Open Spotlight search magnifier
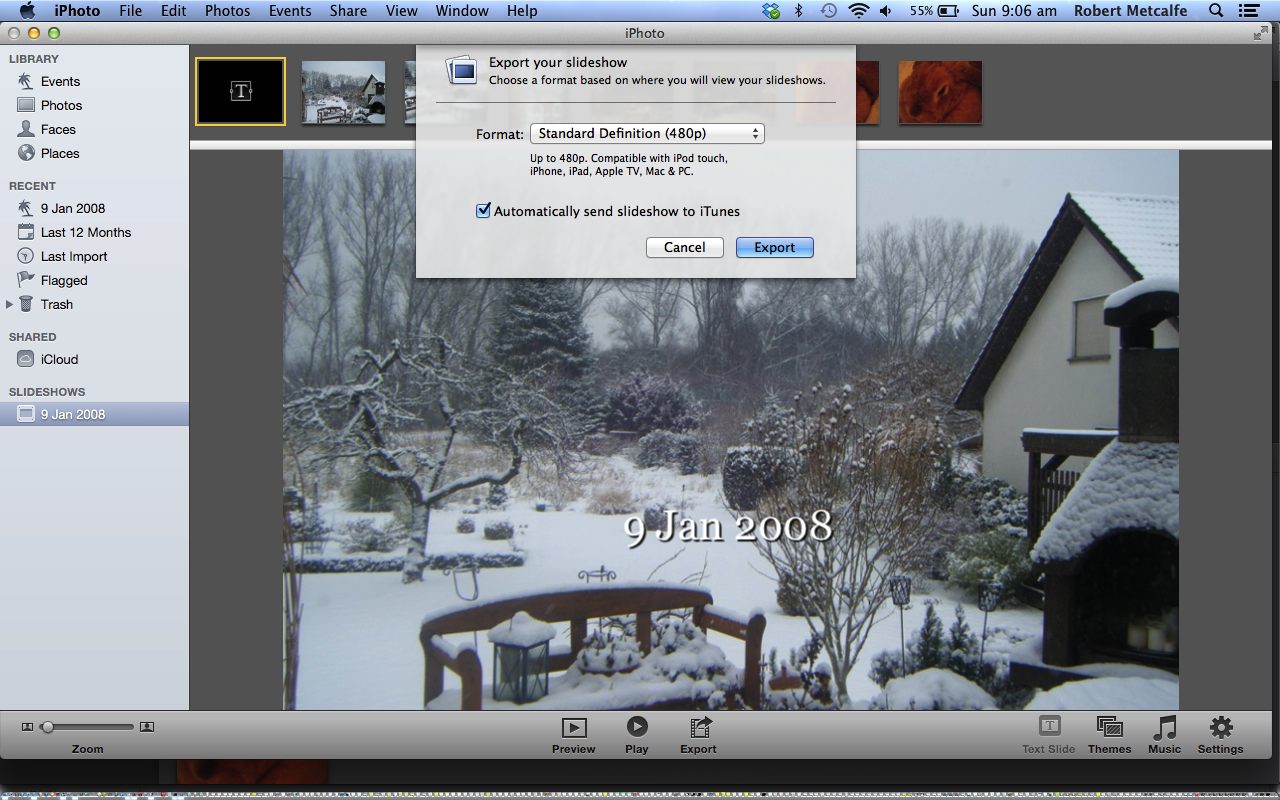The height and width of the screenshot is (800, 1280). pyautogui.click(x=1216, y=11)
